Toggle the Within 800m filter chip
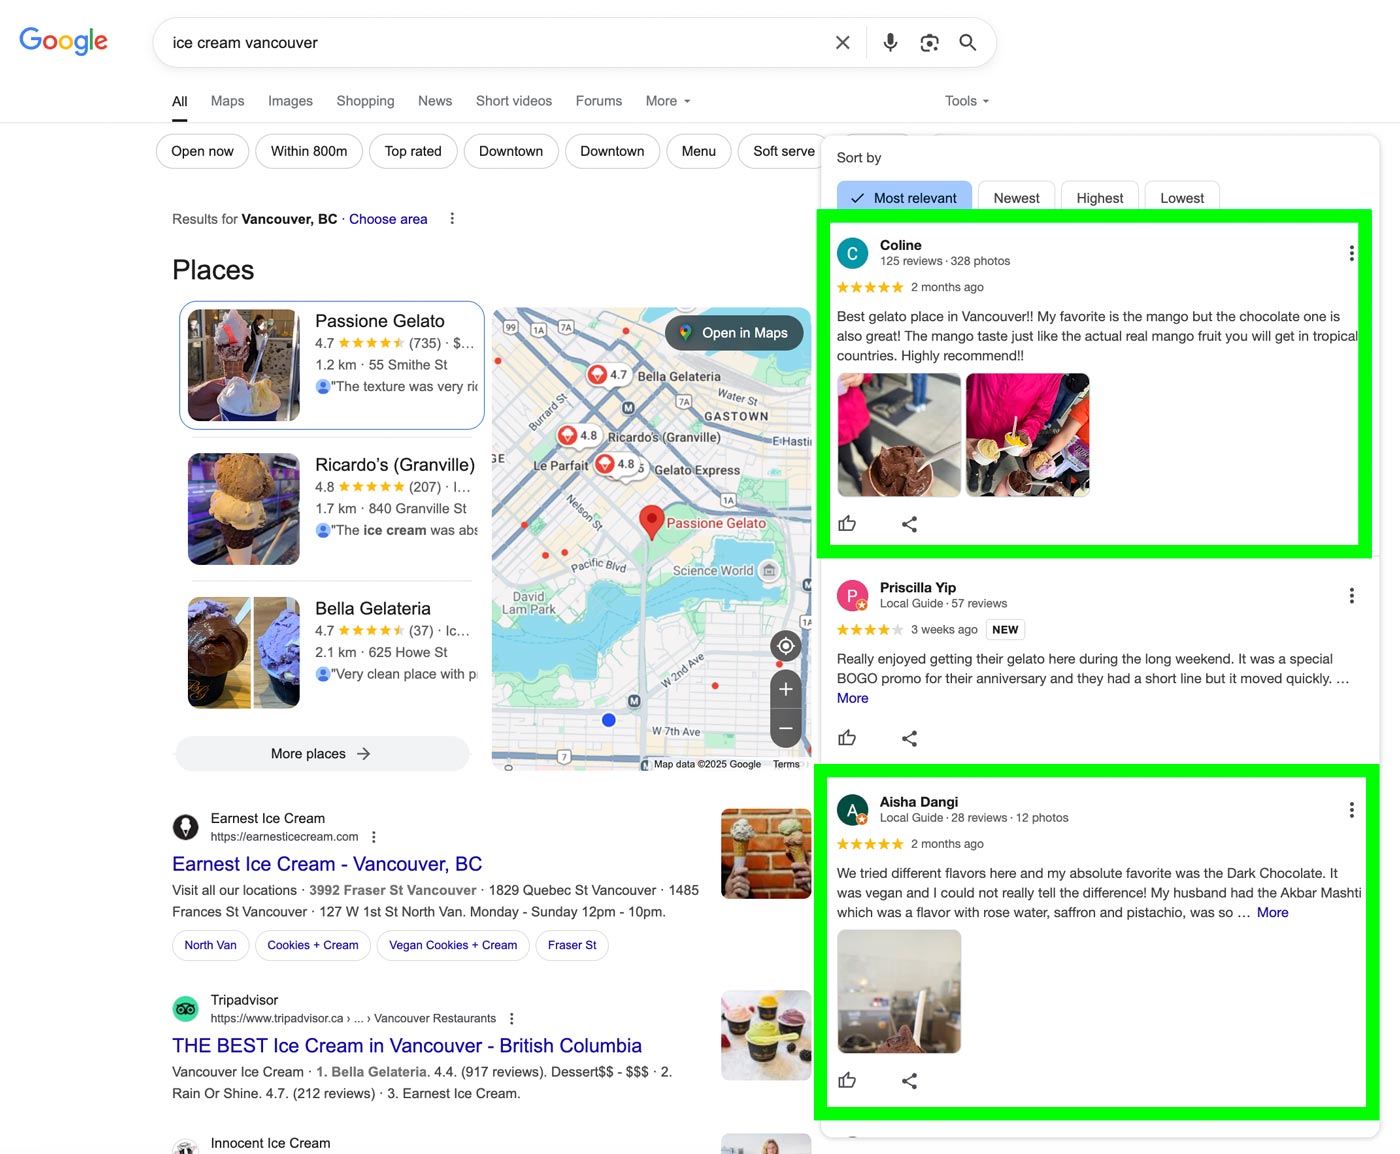Screen dimensions: 1400x1154 [309, 151]
